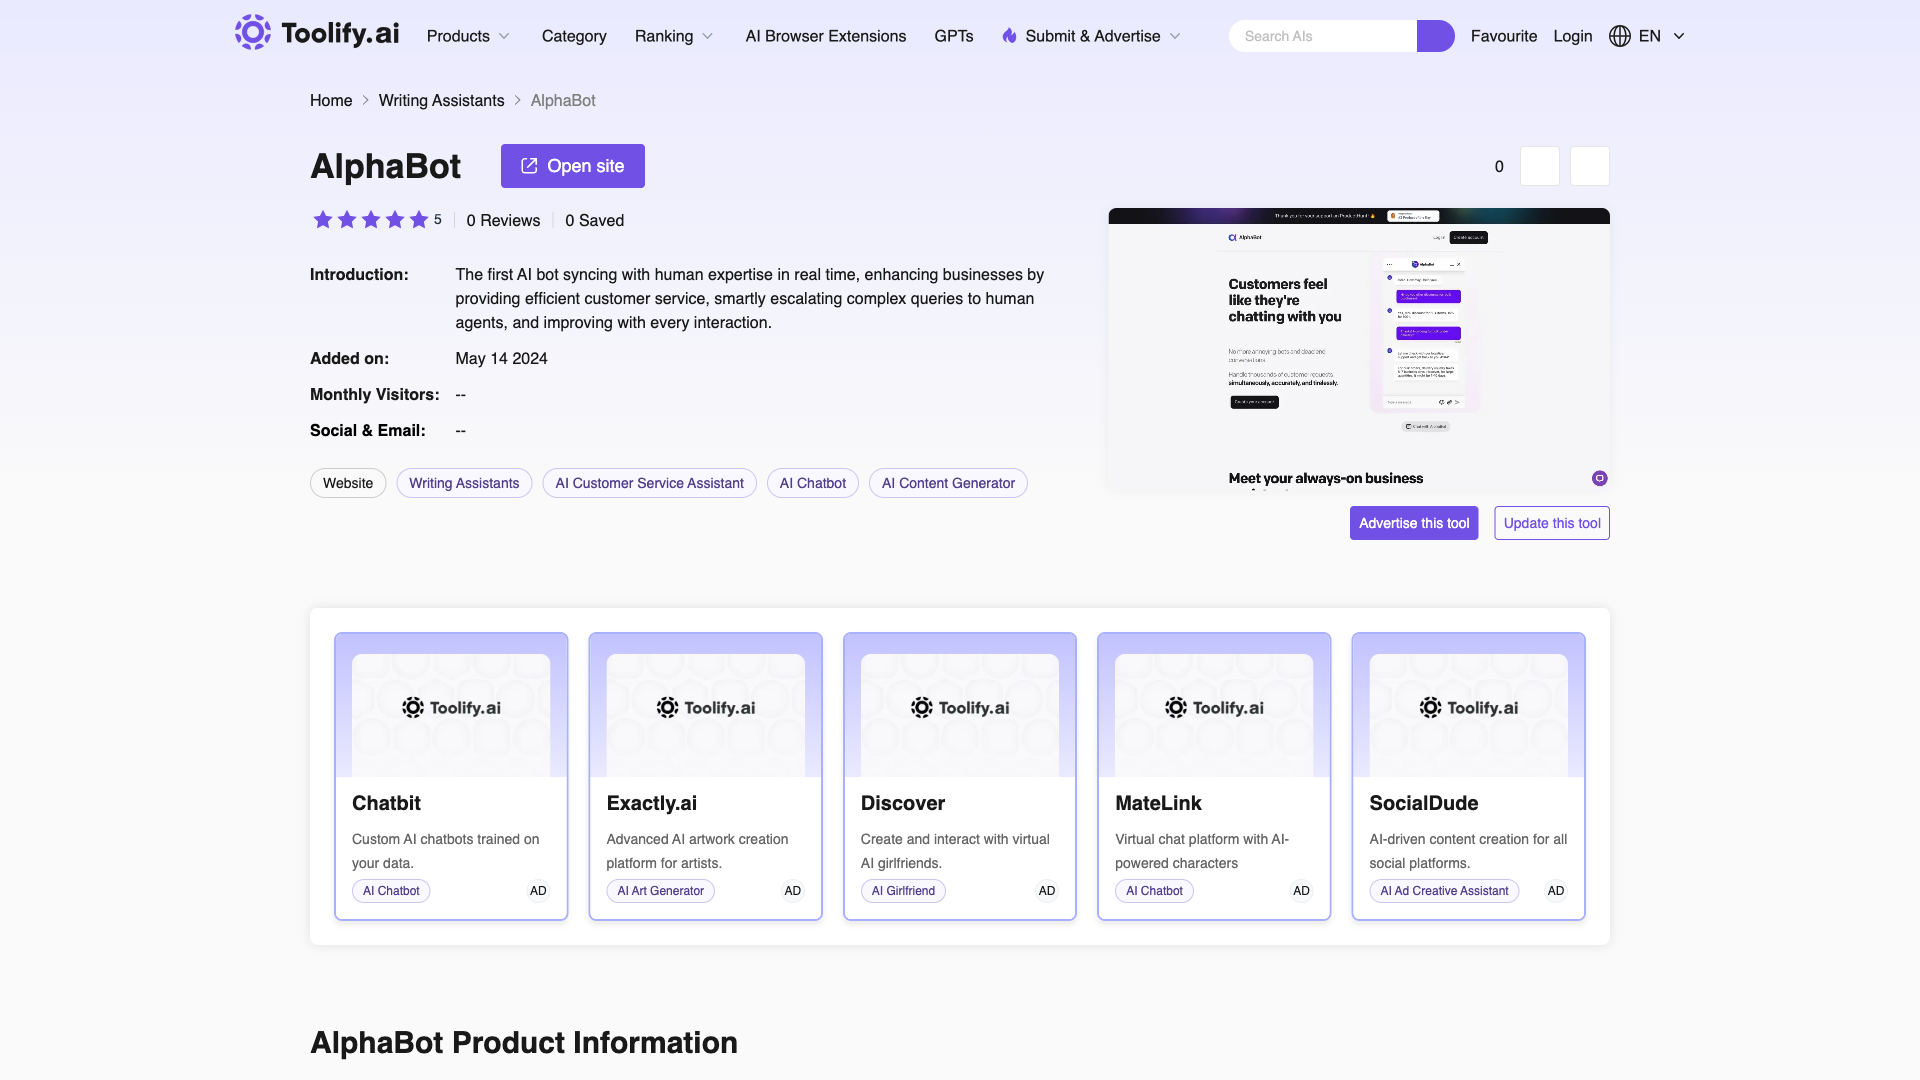Select the AI Content Generator tag
Viewport: 1920px width, 1080px height.
click(948, 483)
